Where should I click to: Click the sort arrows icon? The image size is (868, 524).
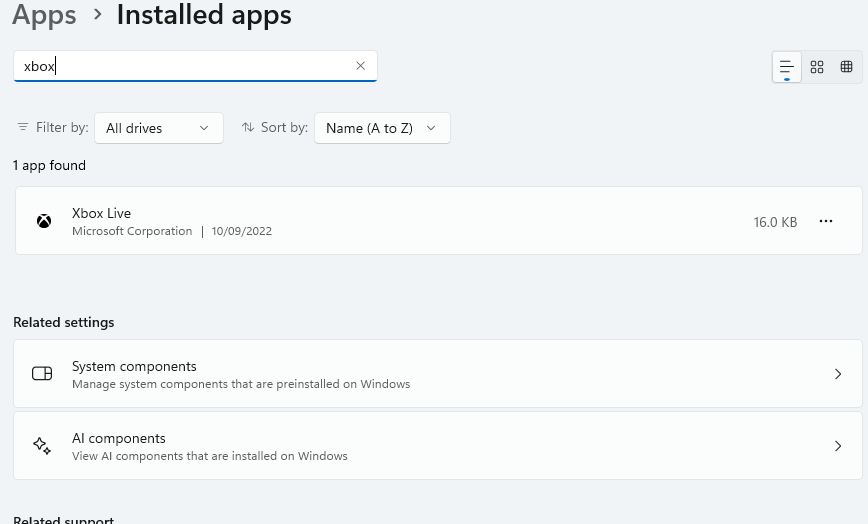tap(248, 127)
